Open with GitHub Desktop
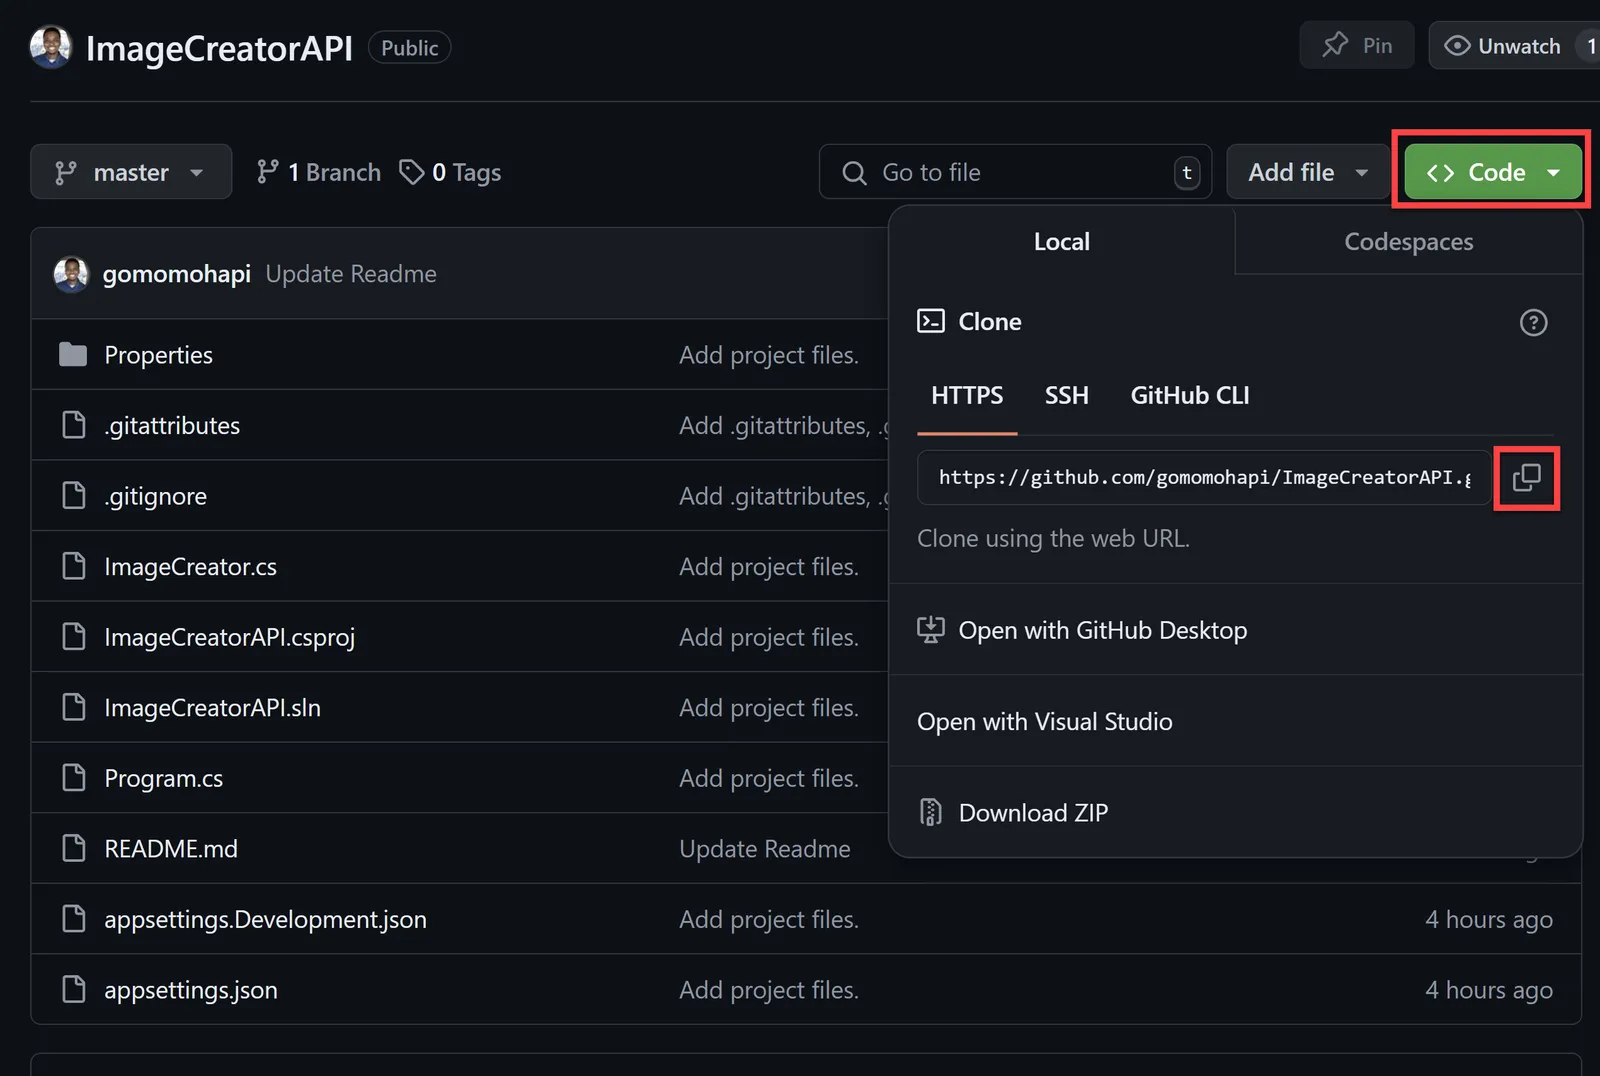Viewport: 1600px width, 1076px height. click(1235, 630)
